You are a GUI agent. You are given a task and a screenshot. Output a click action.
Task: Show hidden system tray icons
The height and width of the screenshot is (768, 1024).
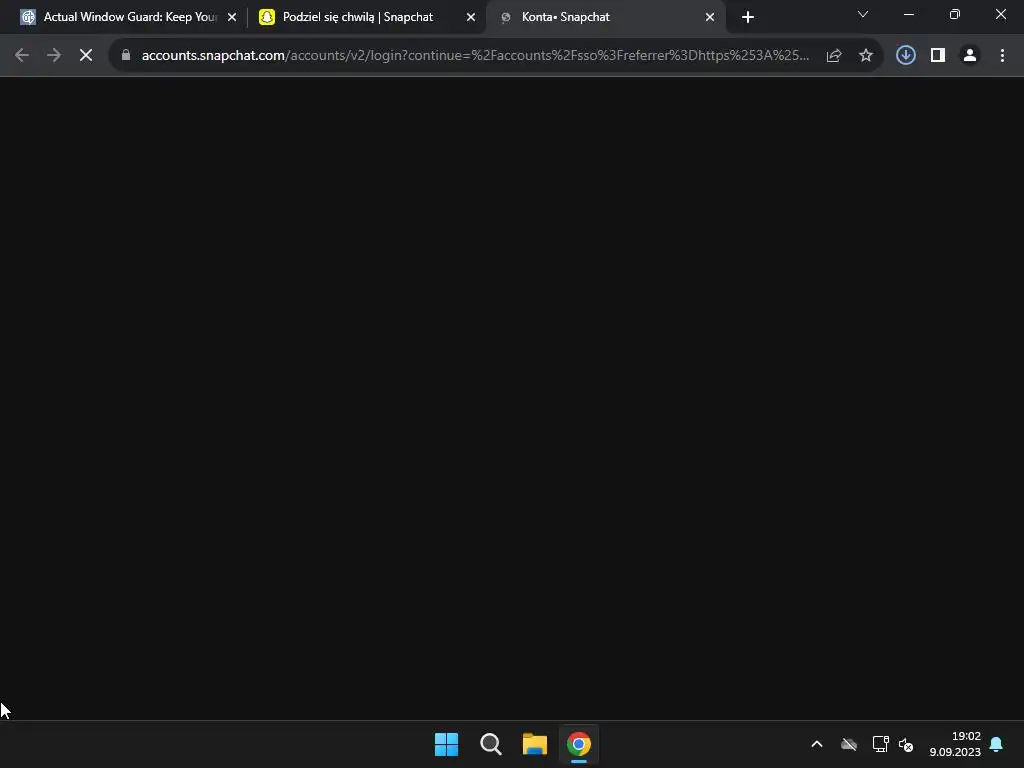(817, 744)
